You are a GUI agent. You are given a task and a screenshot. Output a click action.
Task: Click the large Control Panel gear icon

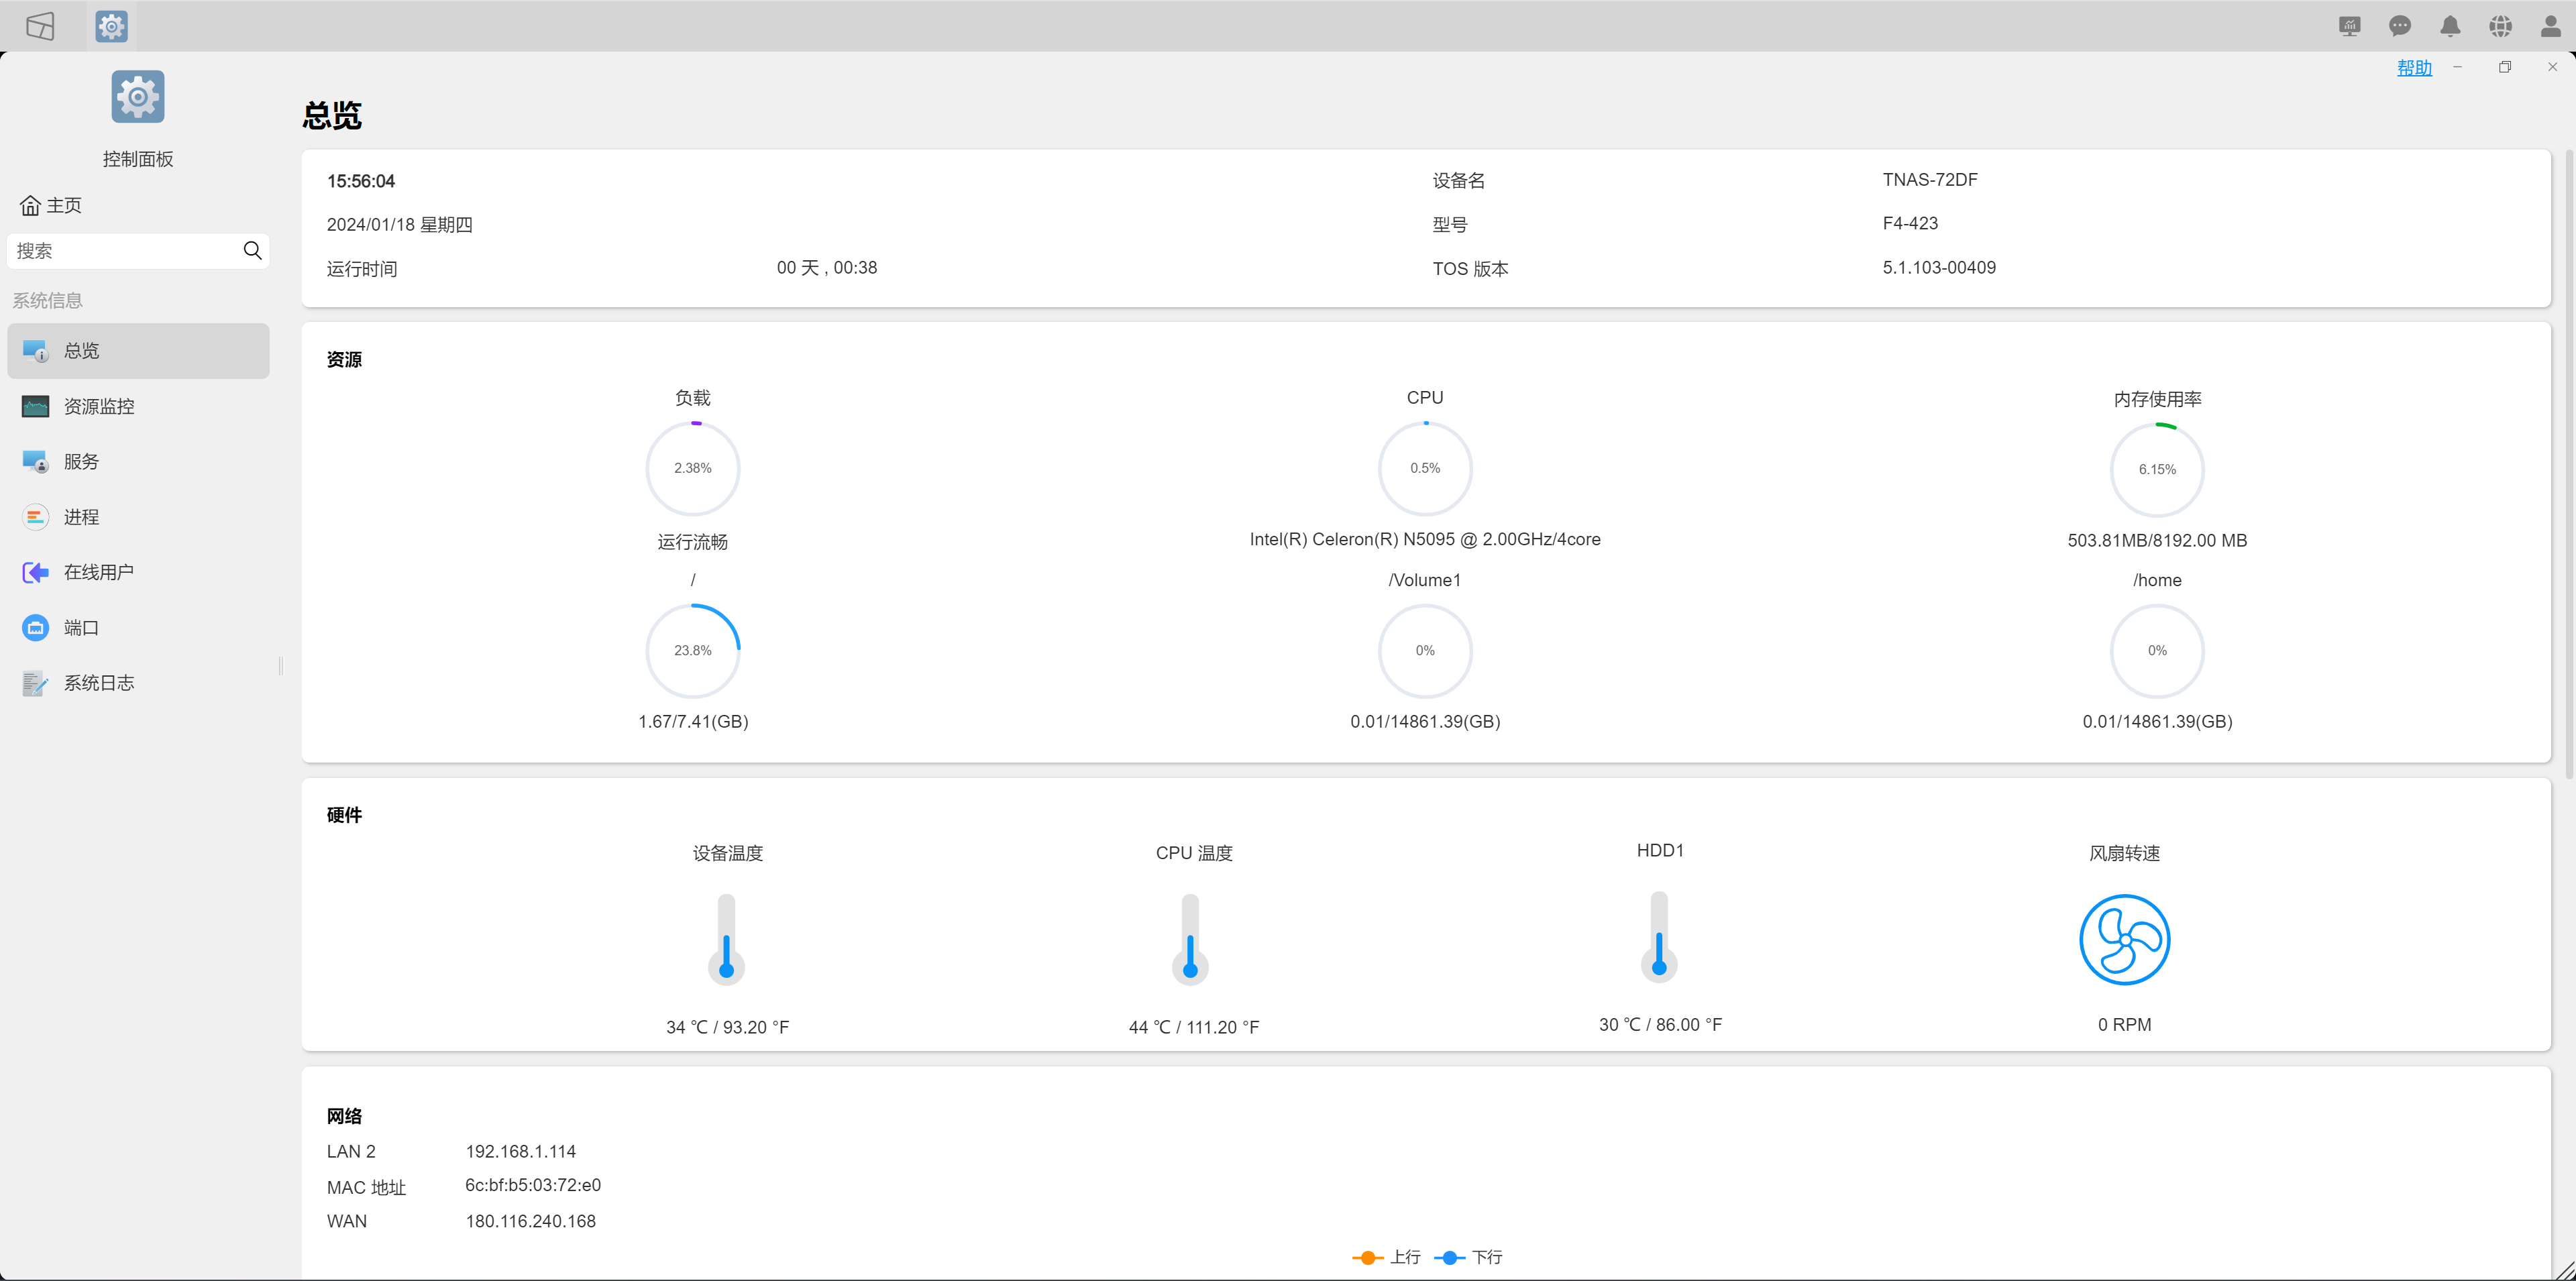point(138,97)
